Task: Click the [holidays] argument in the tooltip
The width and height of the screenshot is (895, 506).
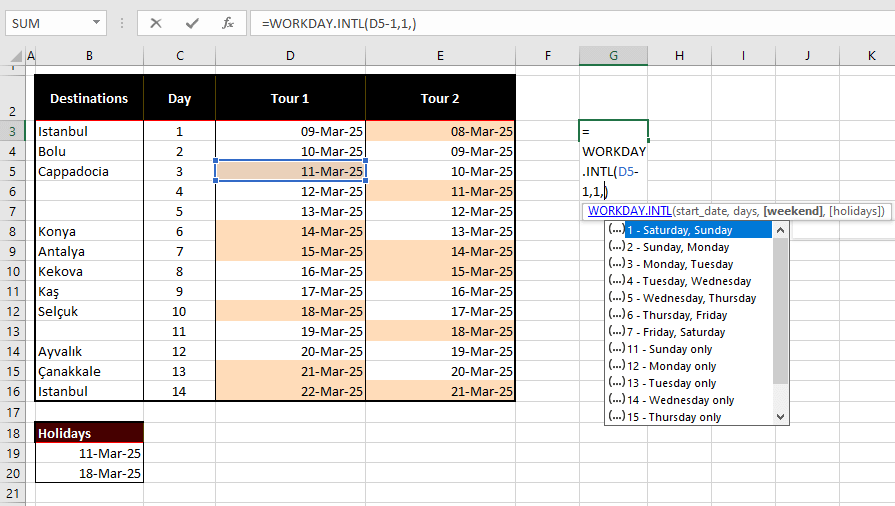Action: (x=856, y=211)
